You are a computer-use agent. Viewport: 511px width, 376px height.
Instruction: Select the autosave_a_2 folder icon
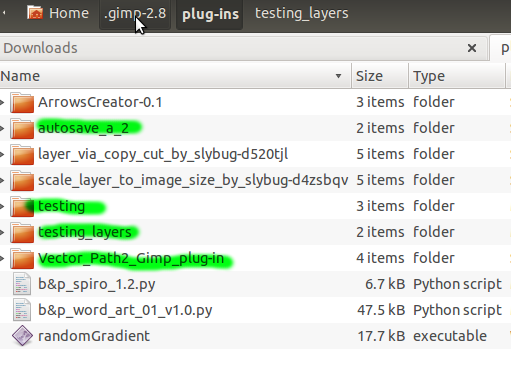click(22, 128)
